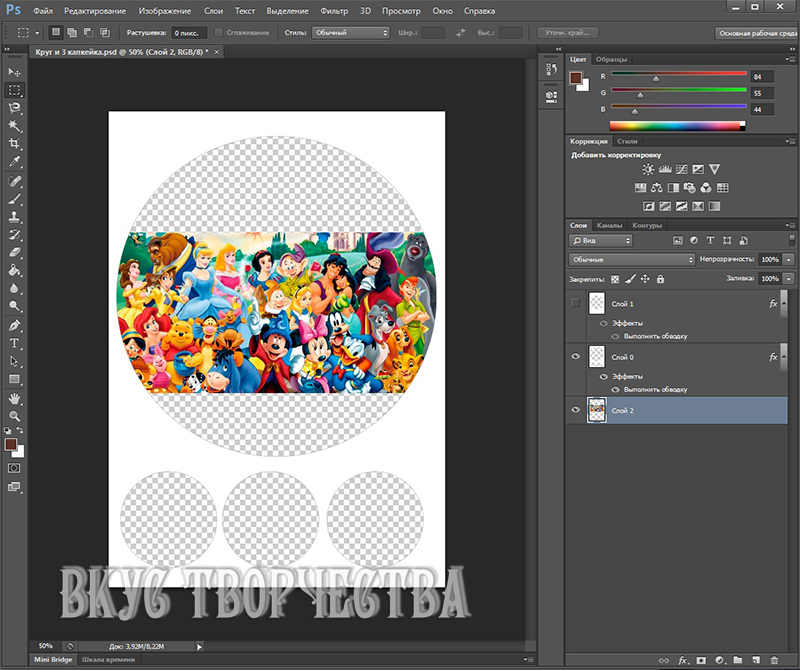Add Curves adjustment
This screenshot has height=670, width=800.
click(682, 169)
